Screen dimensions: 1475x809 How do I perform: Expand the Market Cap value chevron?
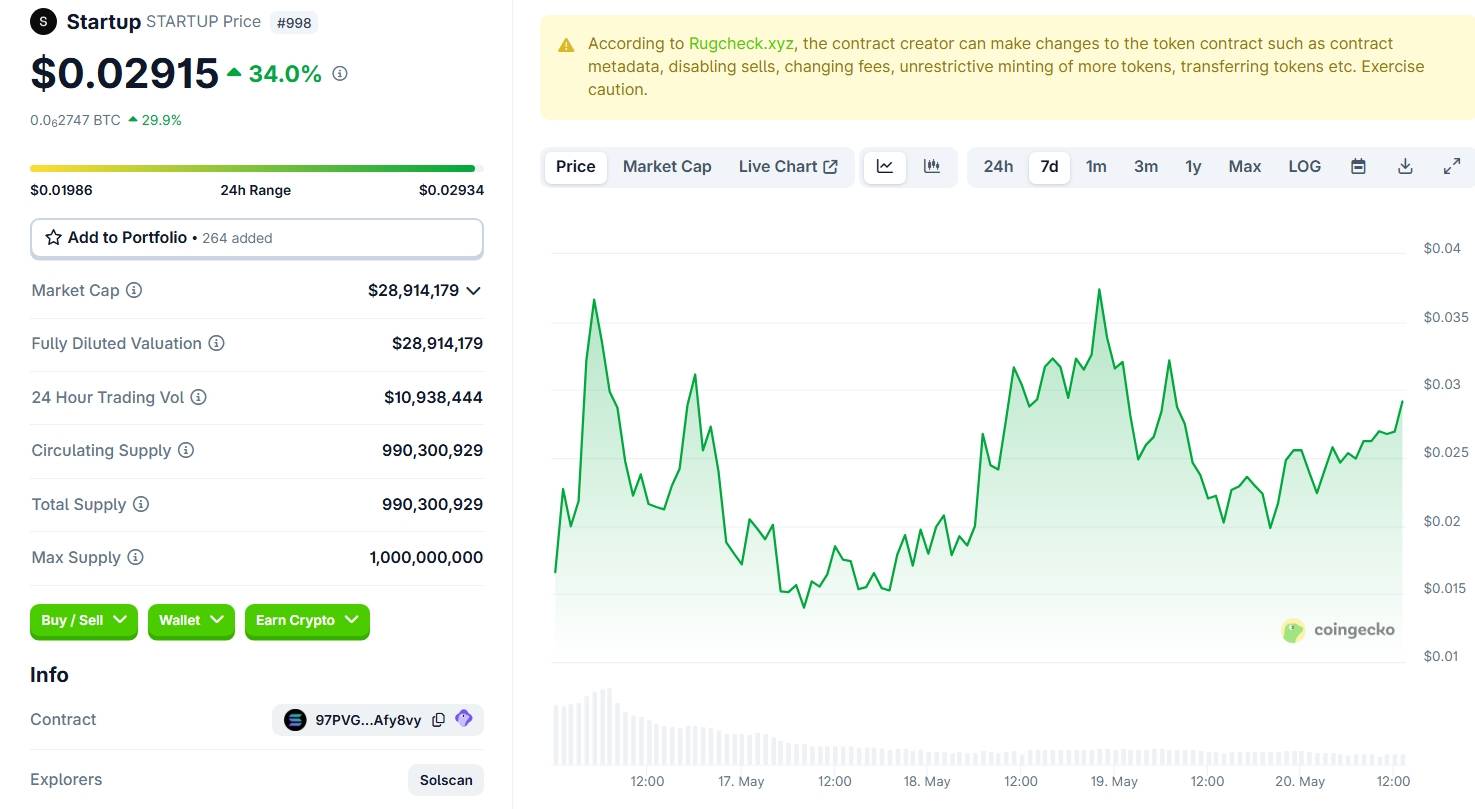click(x=474, y=291)
